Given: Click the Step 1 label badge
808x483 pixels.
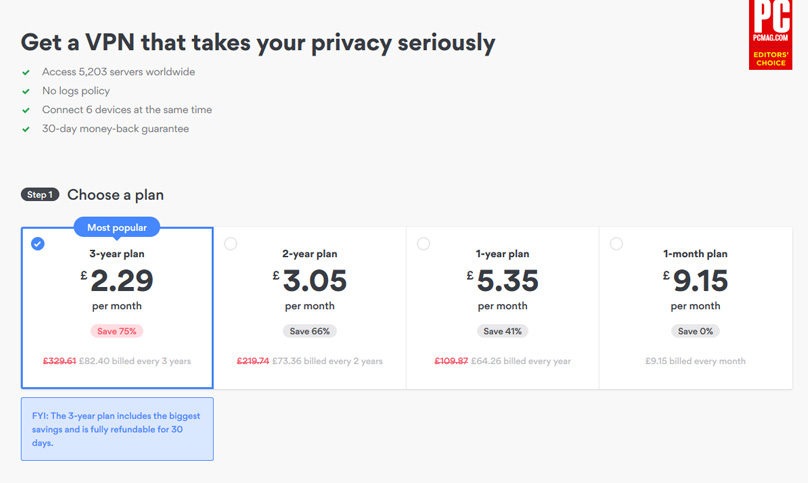Looking at the screenshot, I should pos(40,195).
